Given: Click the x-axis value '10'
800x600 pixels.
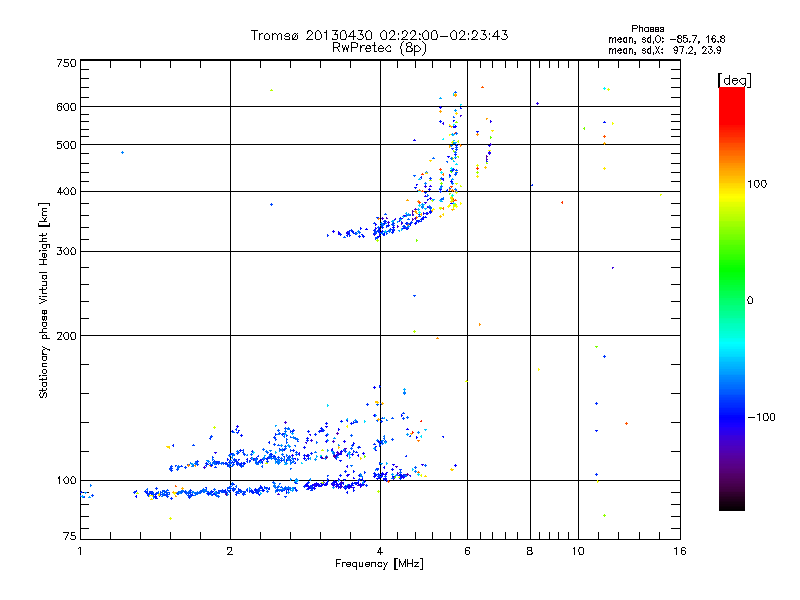Looking at the screenshot, I should [x=578, y=551].
